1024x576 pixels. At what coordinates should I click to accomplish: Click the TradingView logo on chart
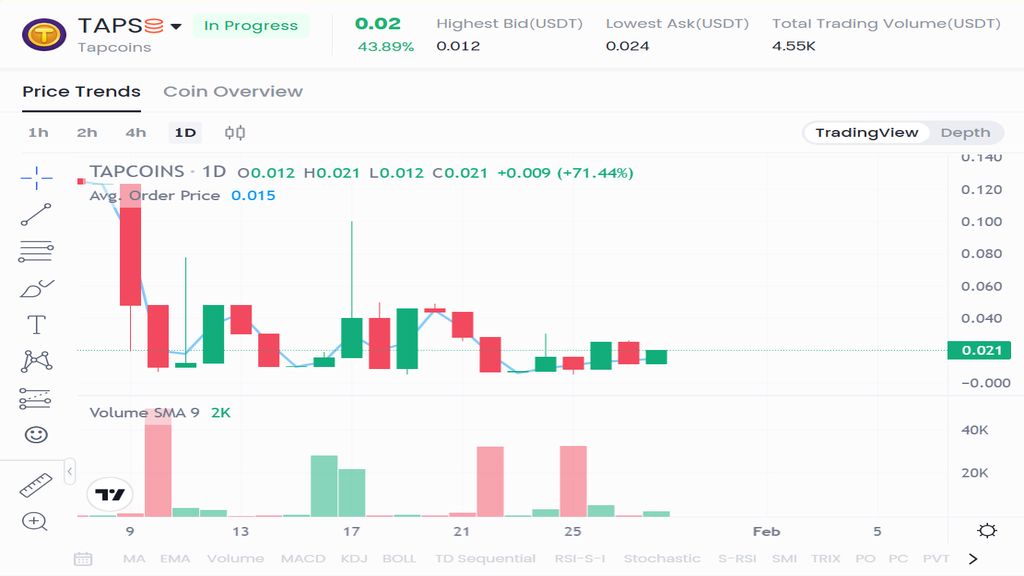tap(110, 494)
